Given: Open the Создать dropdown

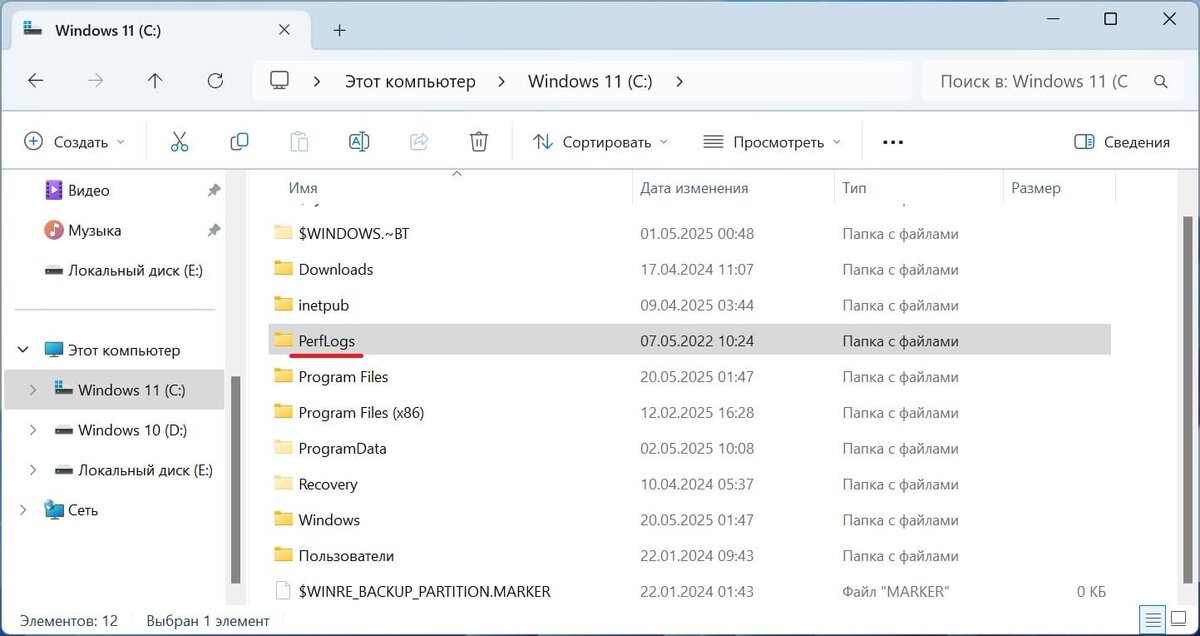Looking at the screenshot, I should pyautogui.click(x=75, y=142).
